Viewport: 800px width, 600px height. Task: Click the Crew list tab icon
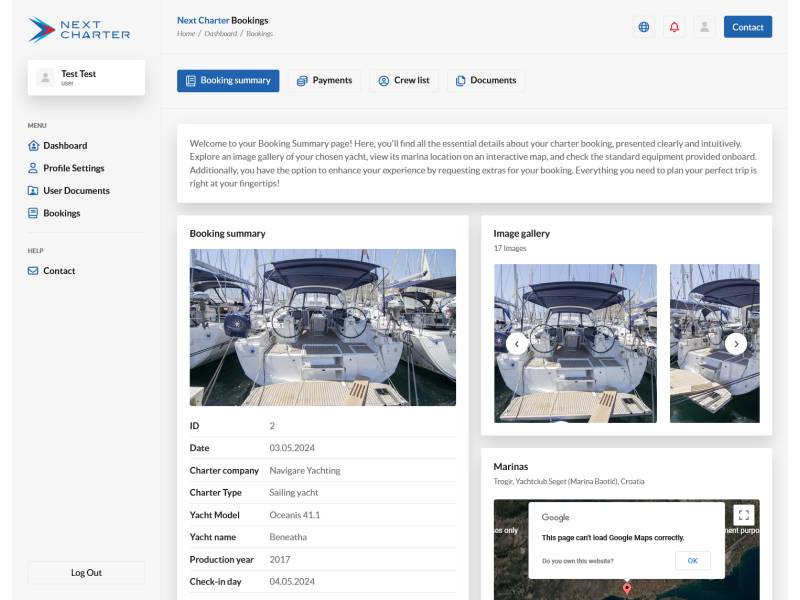tap(384, 81)
